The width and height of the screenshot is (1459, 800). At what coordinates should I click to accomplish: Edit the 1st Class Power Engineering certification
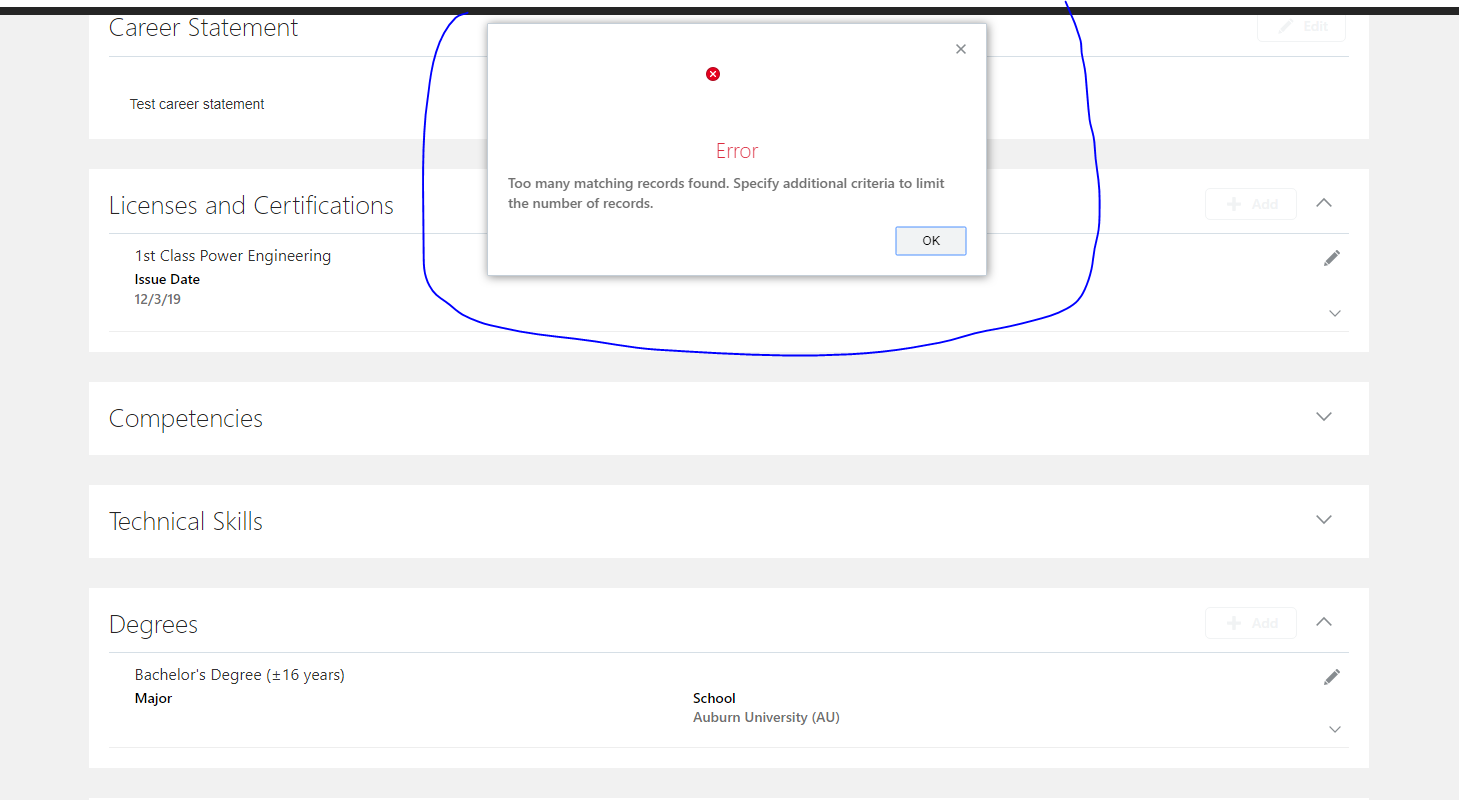click(1332, 258)
